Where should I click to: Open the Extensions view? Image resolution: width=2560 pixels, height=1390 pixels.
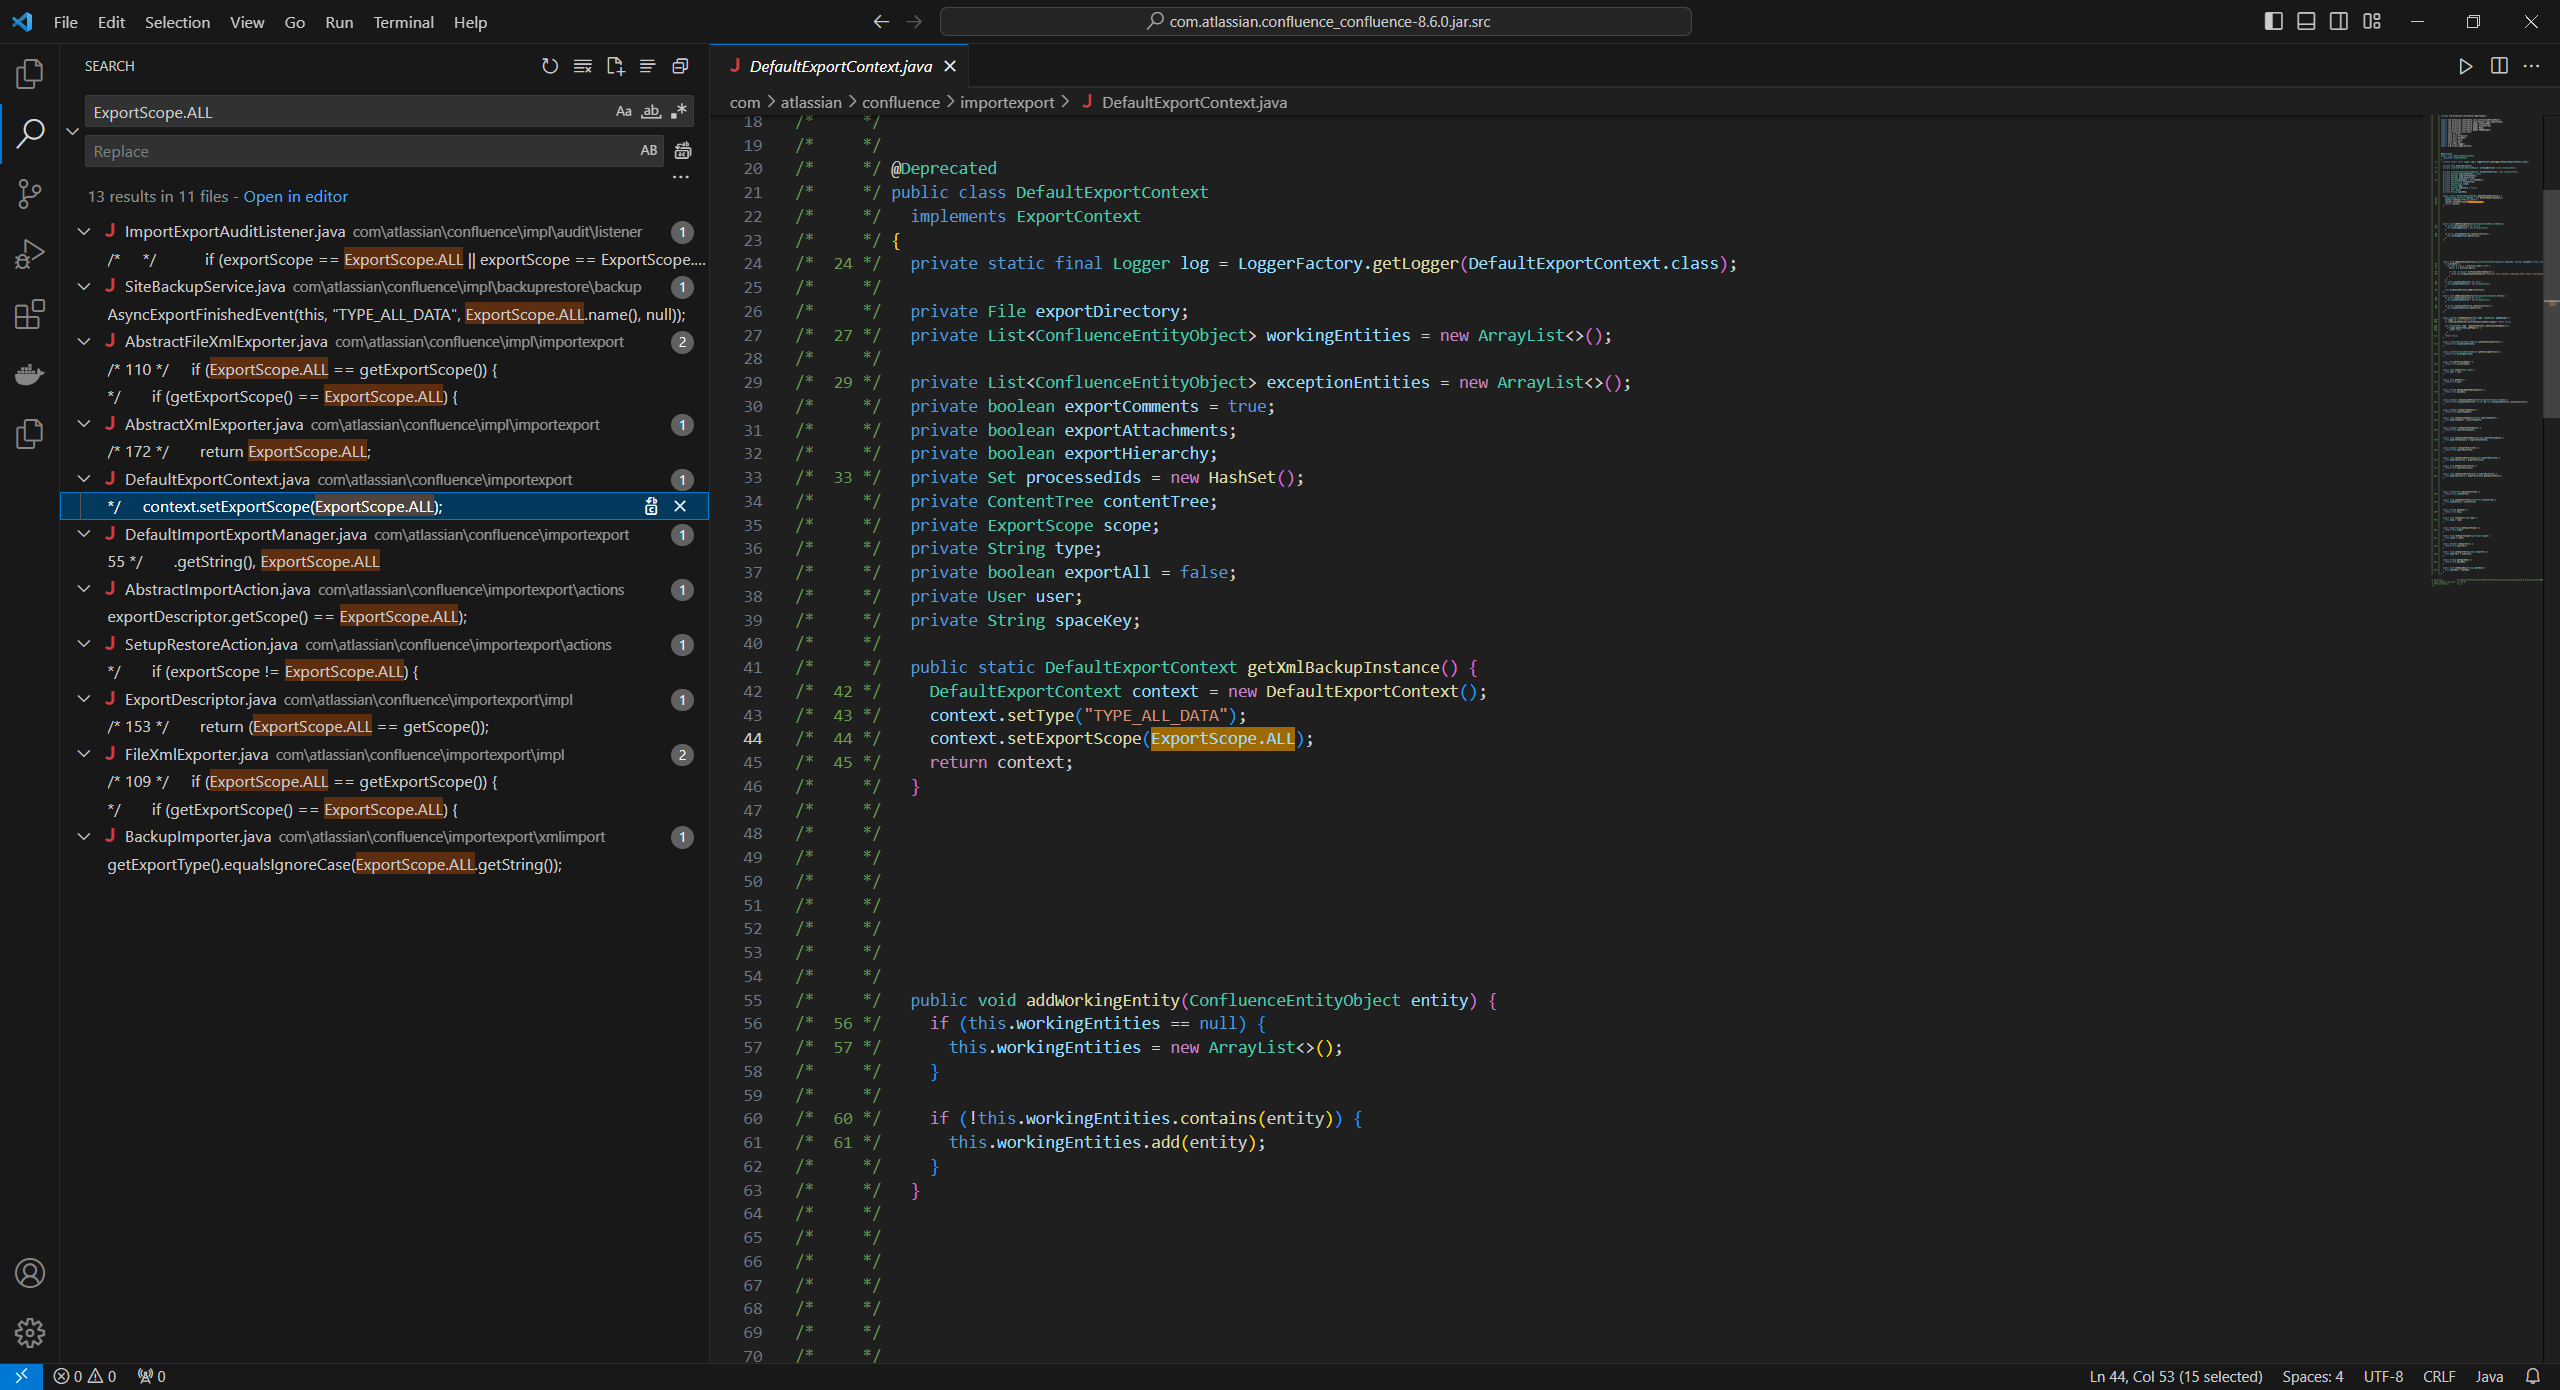point(30,314)
